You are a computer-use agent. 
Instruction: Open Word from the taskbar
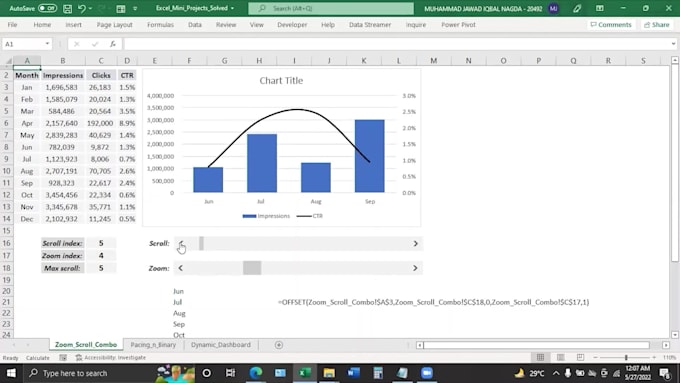pyautogui.click(x=353, y=373)
